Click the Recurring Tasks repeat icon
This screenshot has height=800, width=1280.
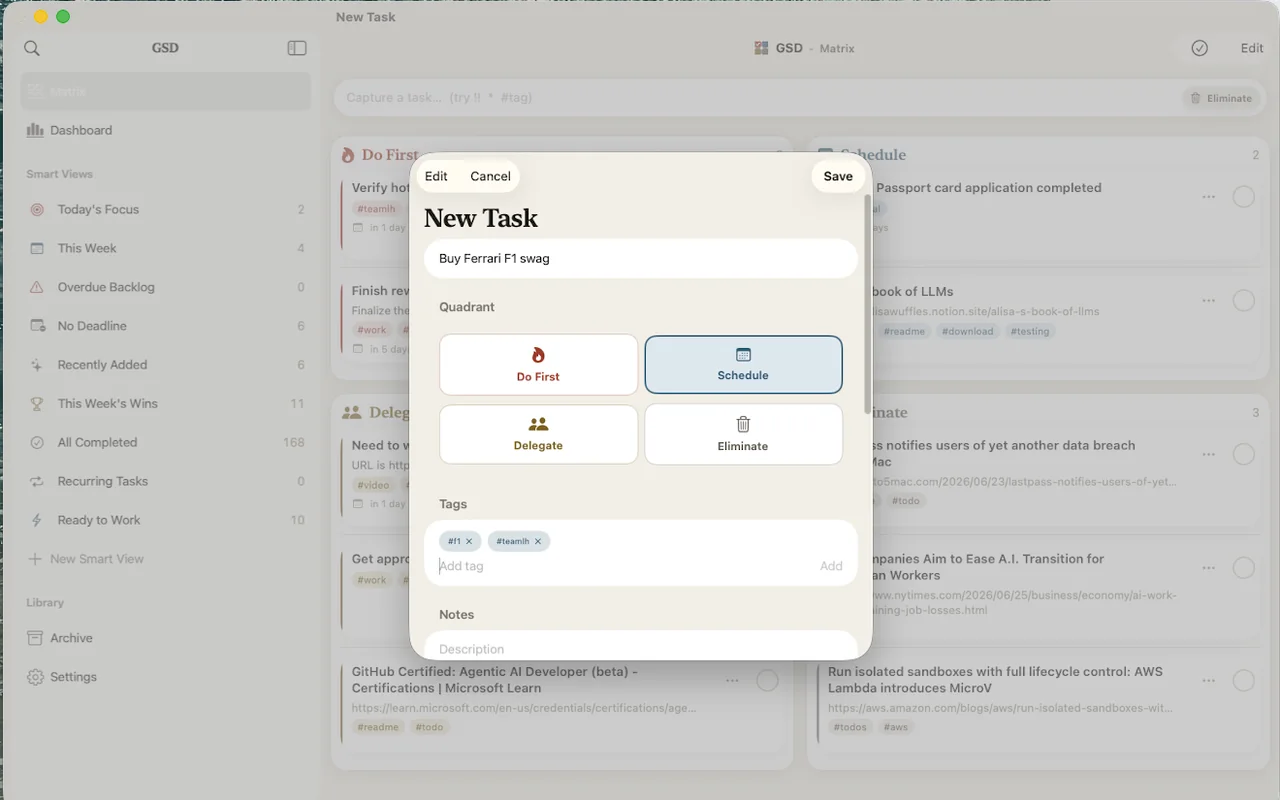37,481
